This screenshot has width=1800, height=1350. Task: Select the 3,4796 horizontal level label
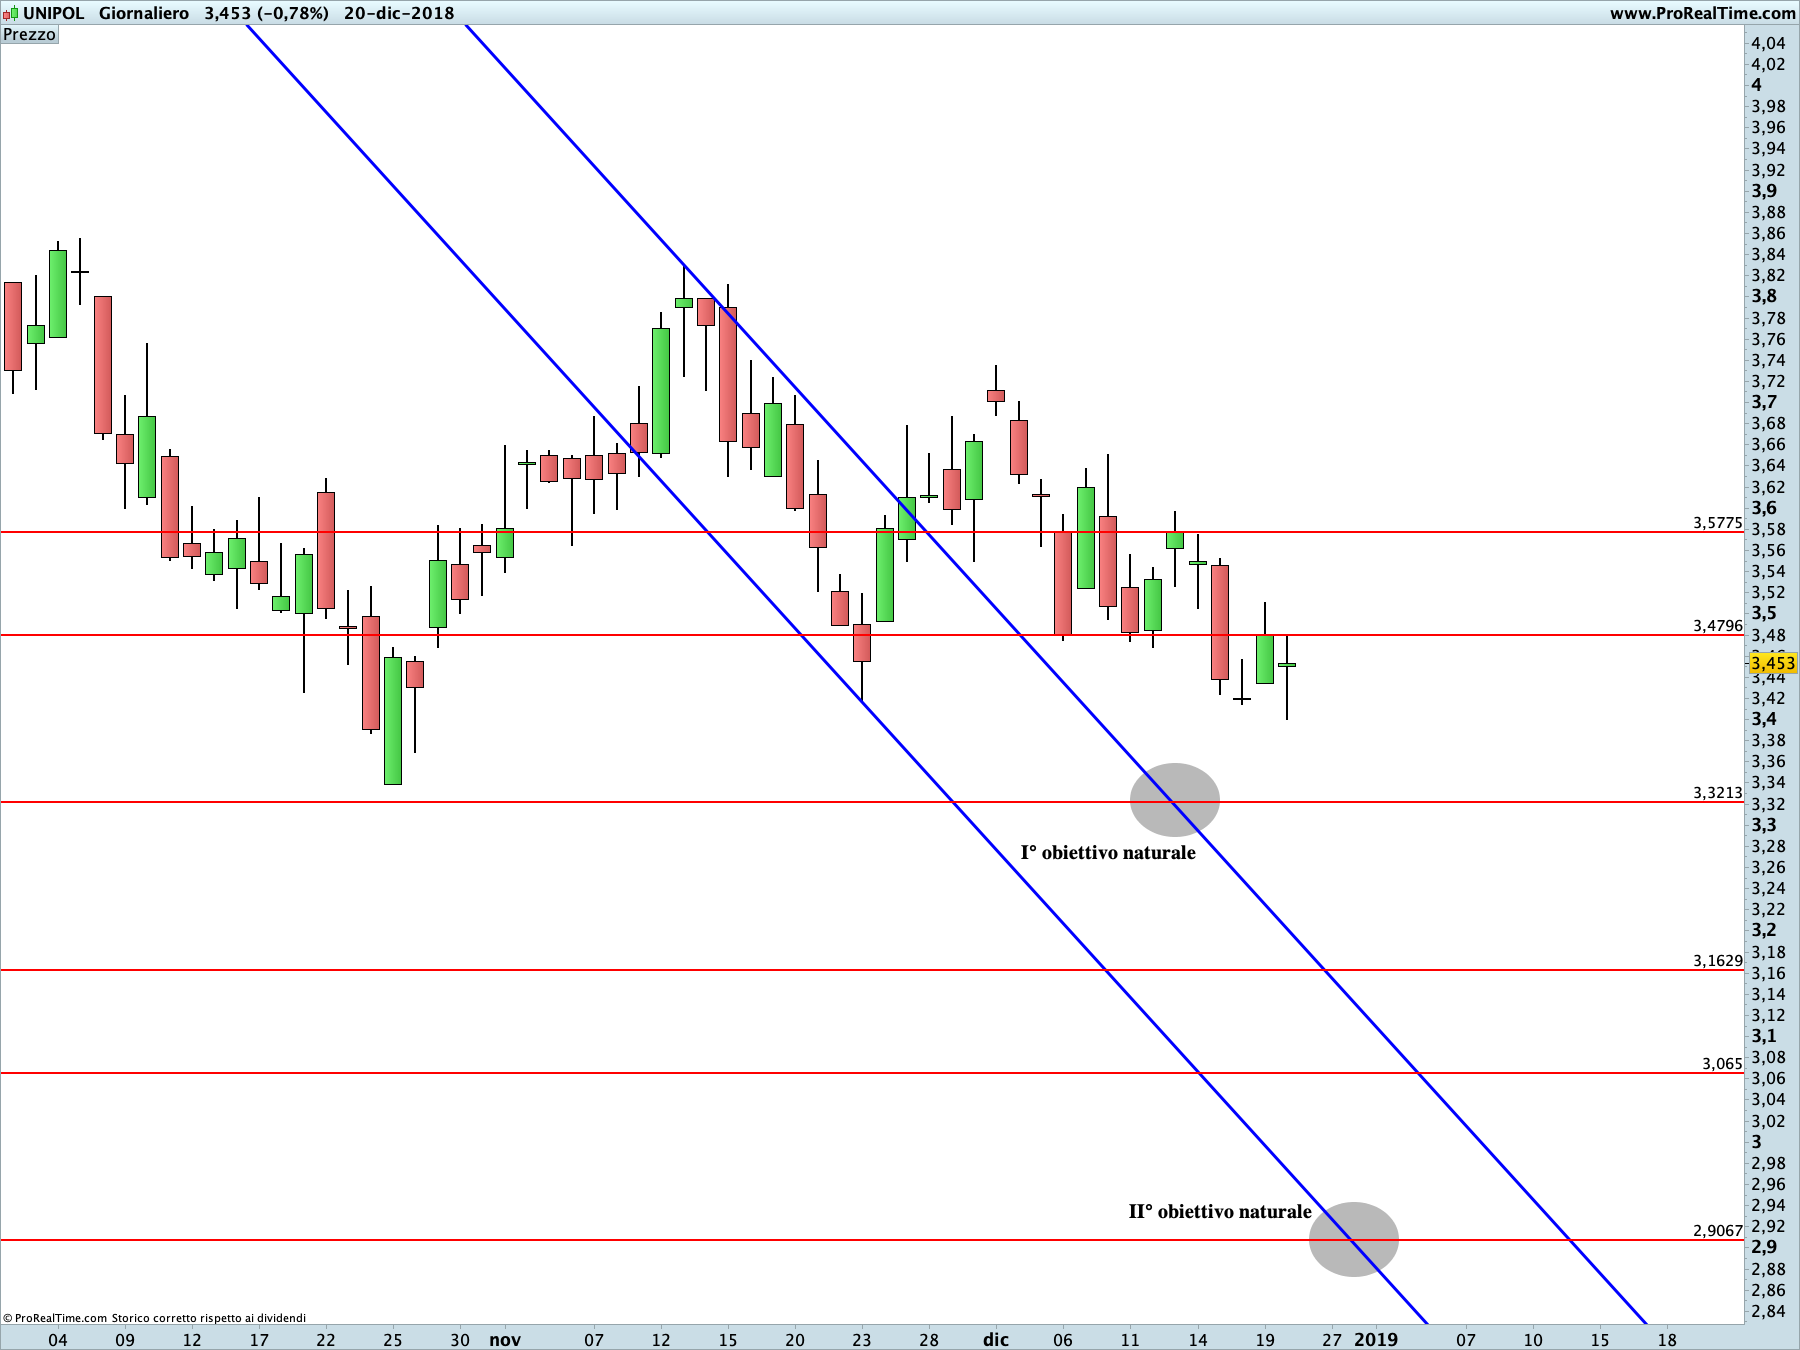[1718, 625]
